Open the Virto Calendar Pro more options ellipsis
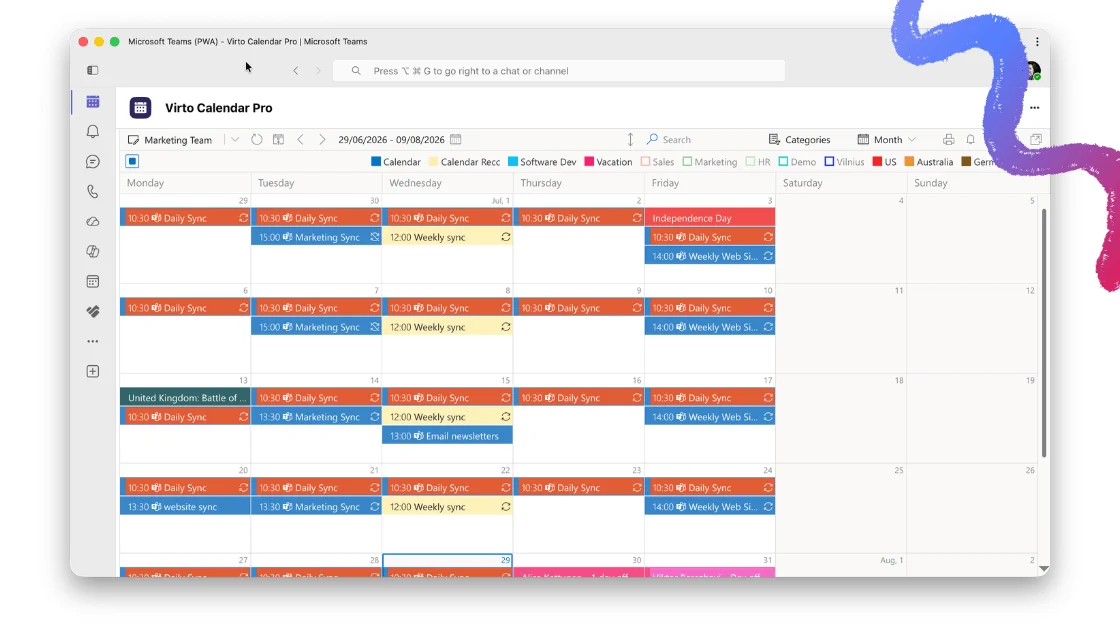Viewport: 1120px width, 630px height. coord(1034,108)
